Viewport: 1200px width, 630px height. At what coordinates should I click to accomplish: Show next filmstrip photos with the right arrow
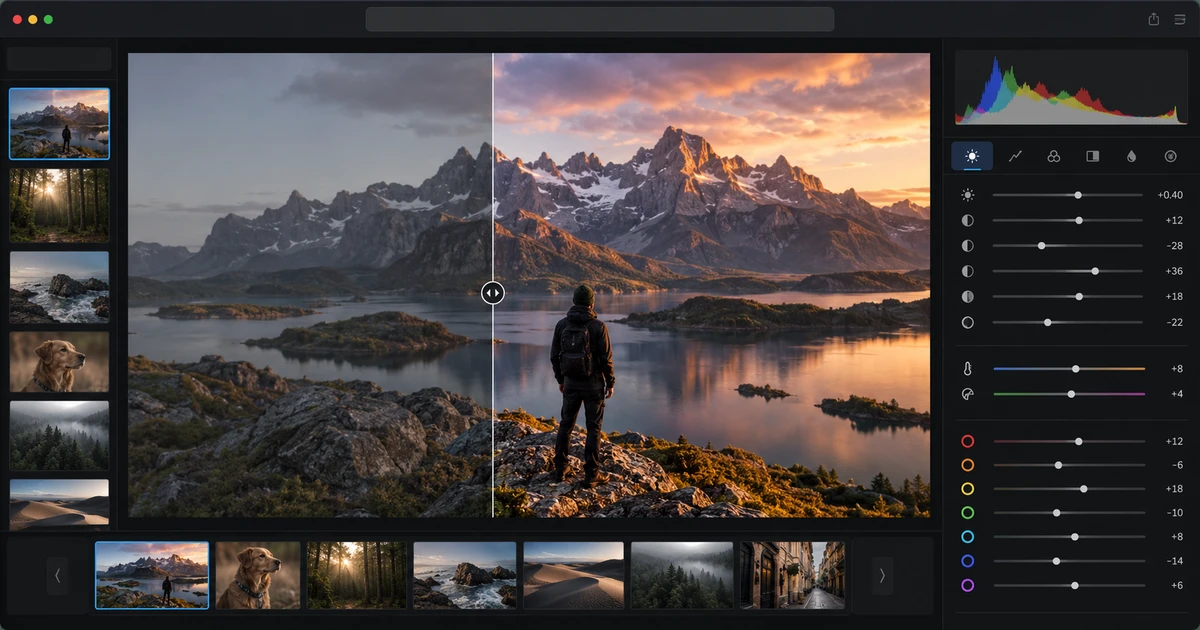(881, 575)
